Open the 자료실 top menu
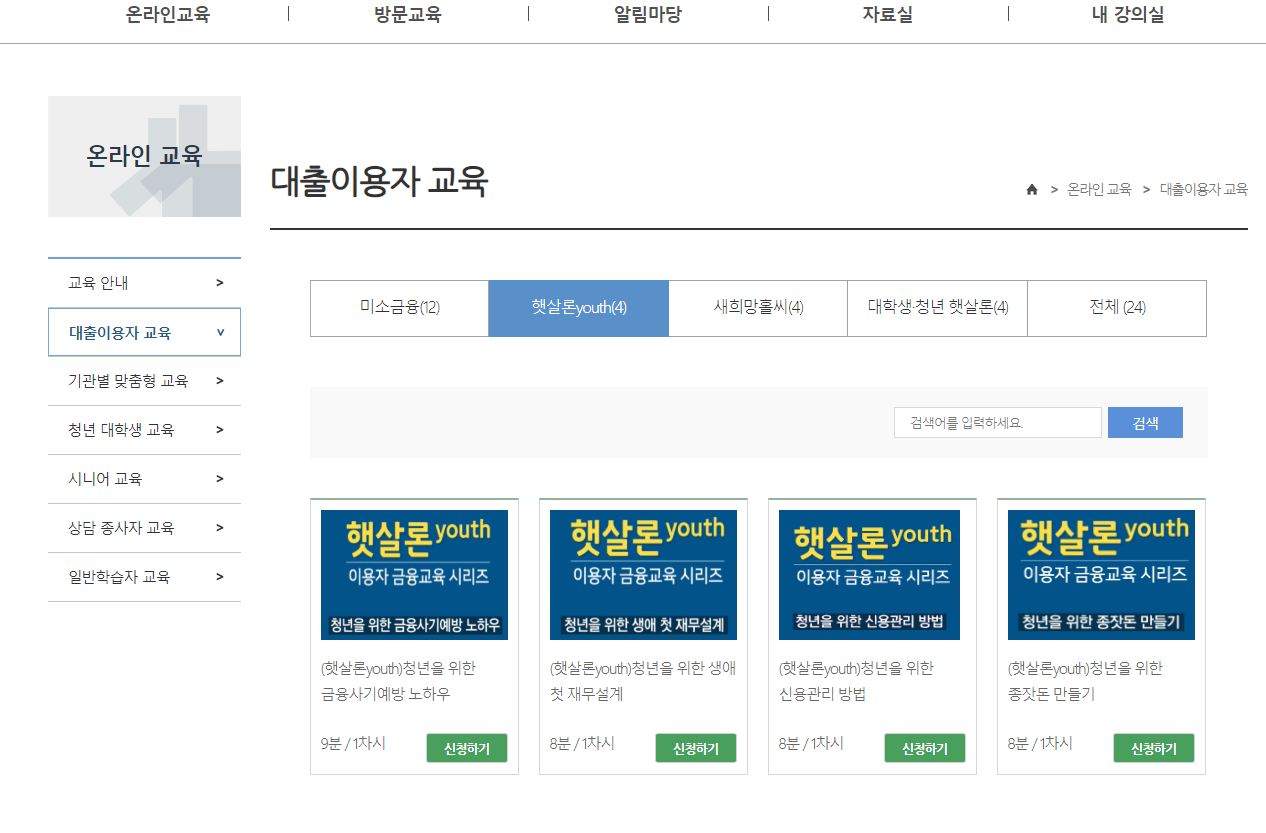 point(888,15)
